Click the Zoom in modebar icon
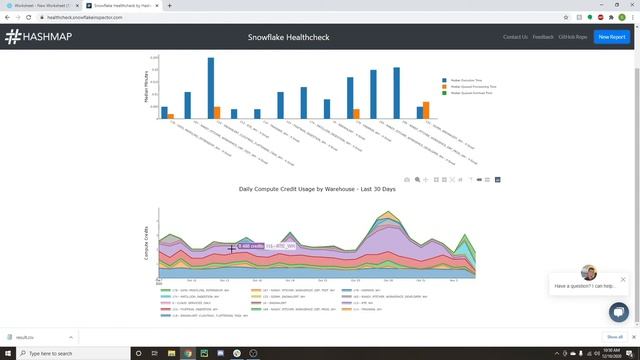640x360 pixels. [436, 180]
